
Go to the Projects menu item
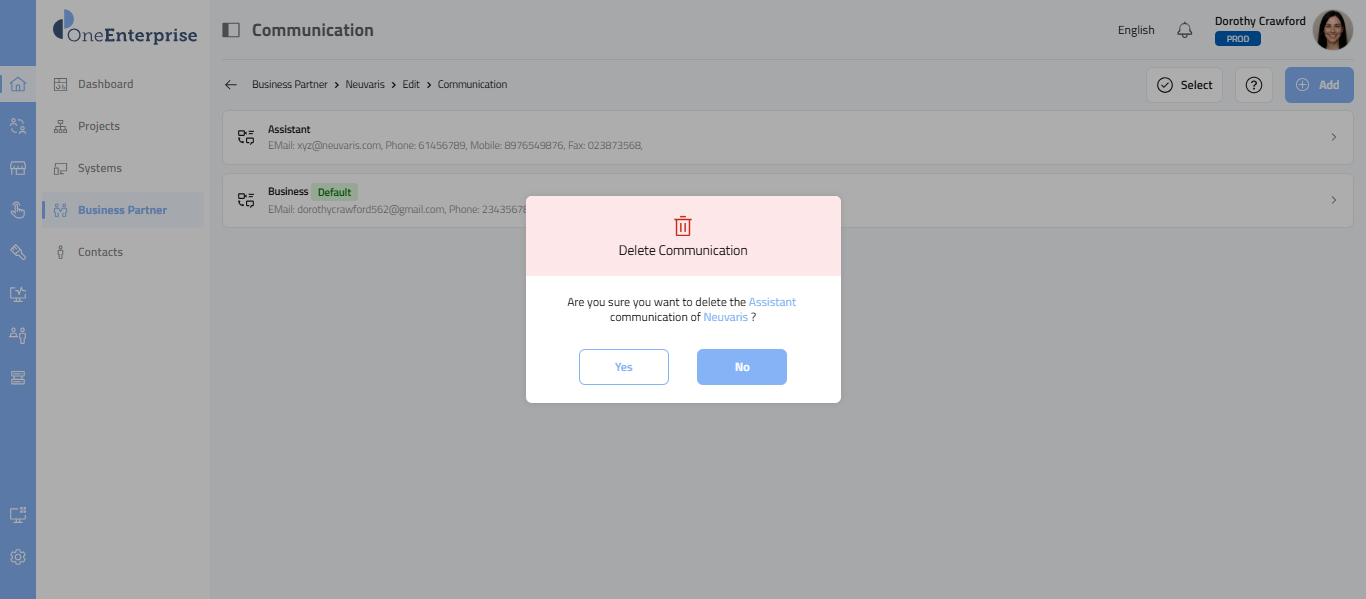(98, 126)
